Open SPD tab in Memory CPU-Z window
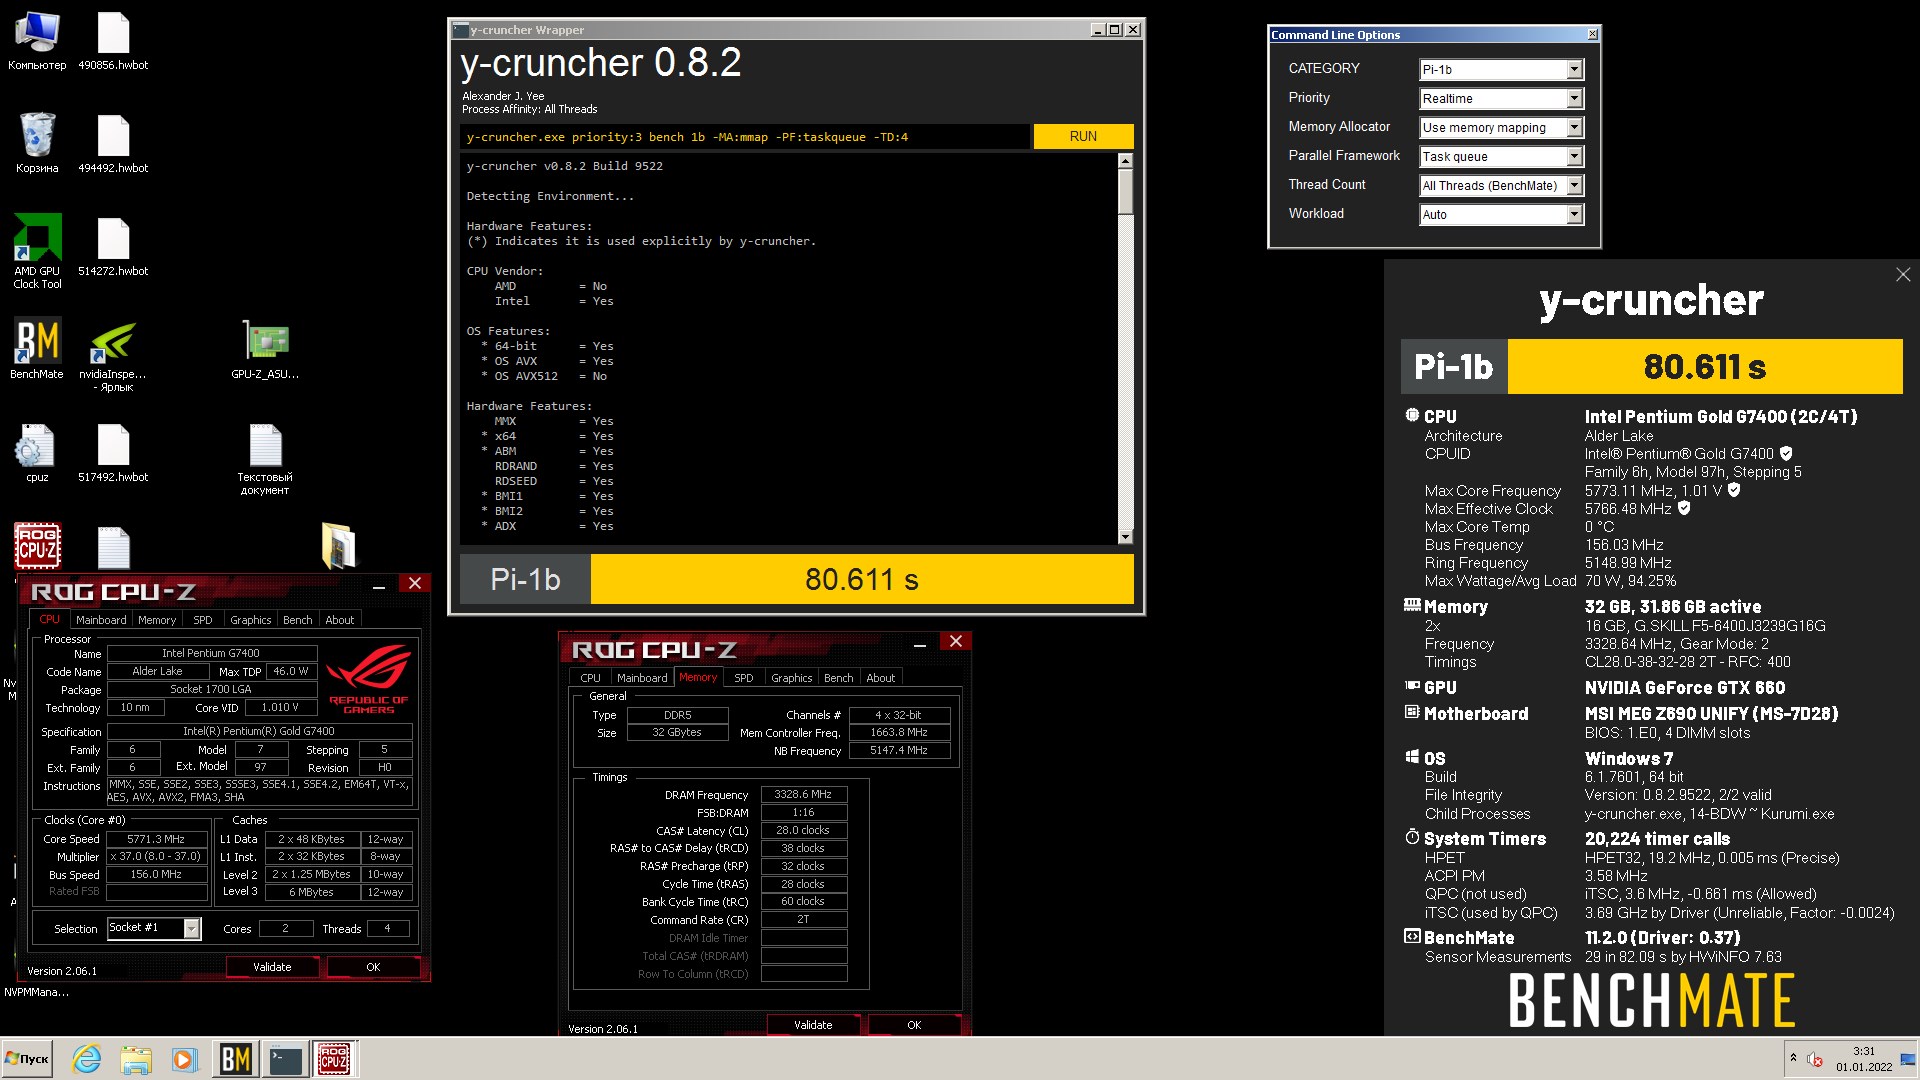1920x1080 pixels. [x=744, y=678]
